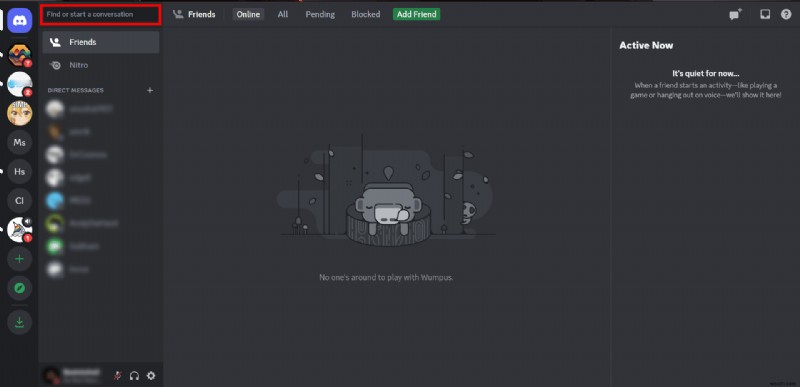
Task: Click the Active Now heading
Action: [646, 45]
